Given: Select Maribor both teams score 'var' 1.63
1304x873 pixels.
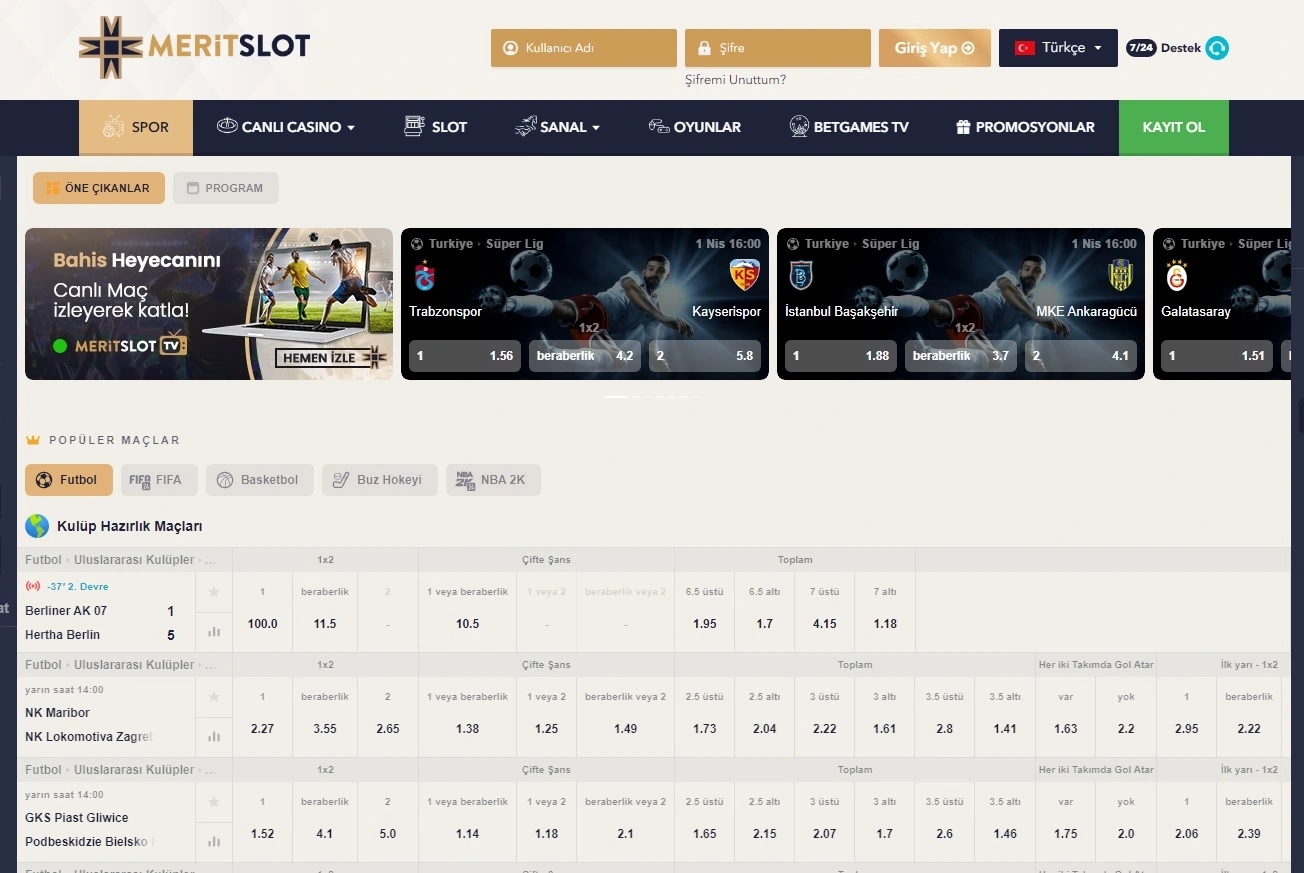Looking at the screenshot, I should pyautogui.click(x=1066, y=717).
